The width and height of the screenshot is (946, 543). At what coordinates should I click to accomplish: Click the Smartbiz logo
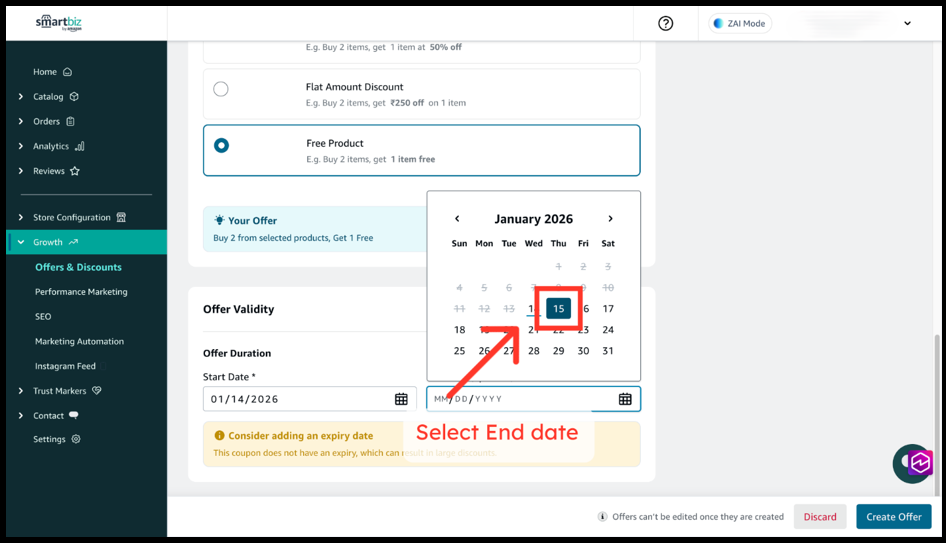coord(59,23)
